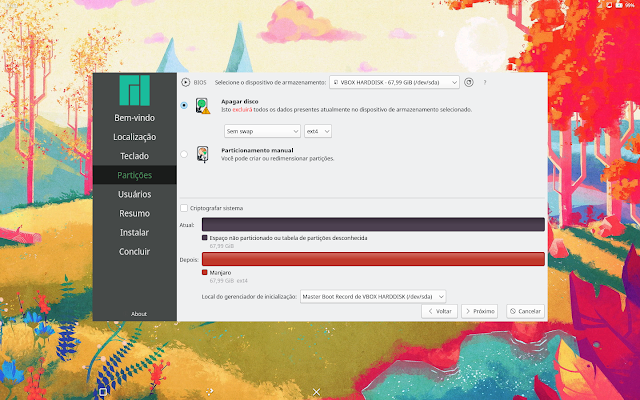Click the Próximo button

(x=480, y=311)
